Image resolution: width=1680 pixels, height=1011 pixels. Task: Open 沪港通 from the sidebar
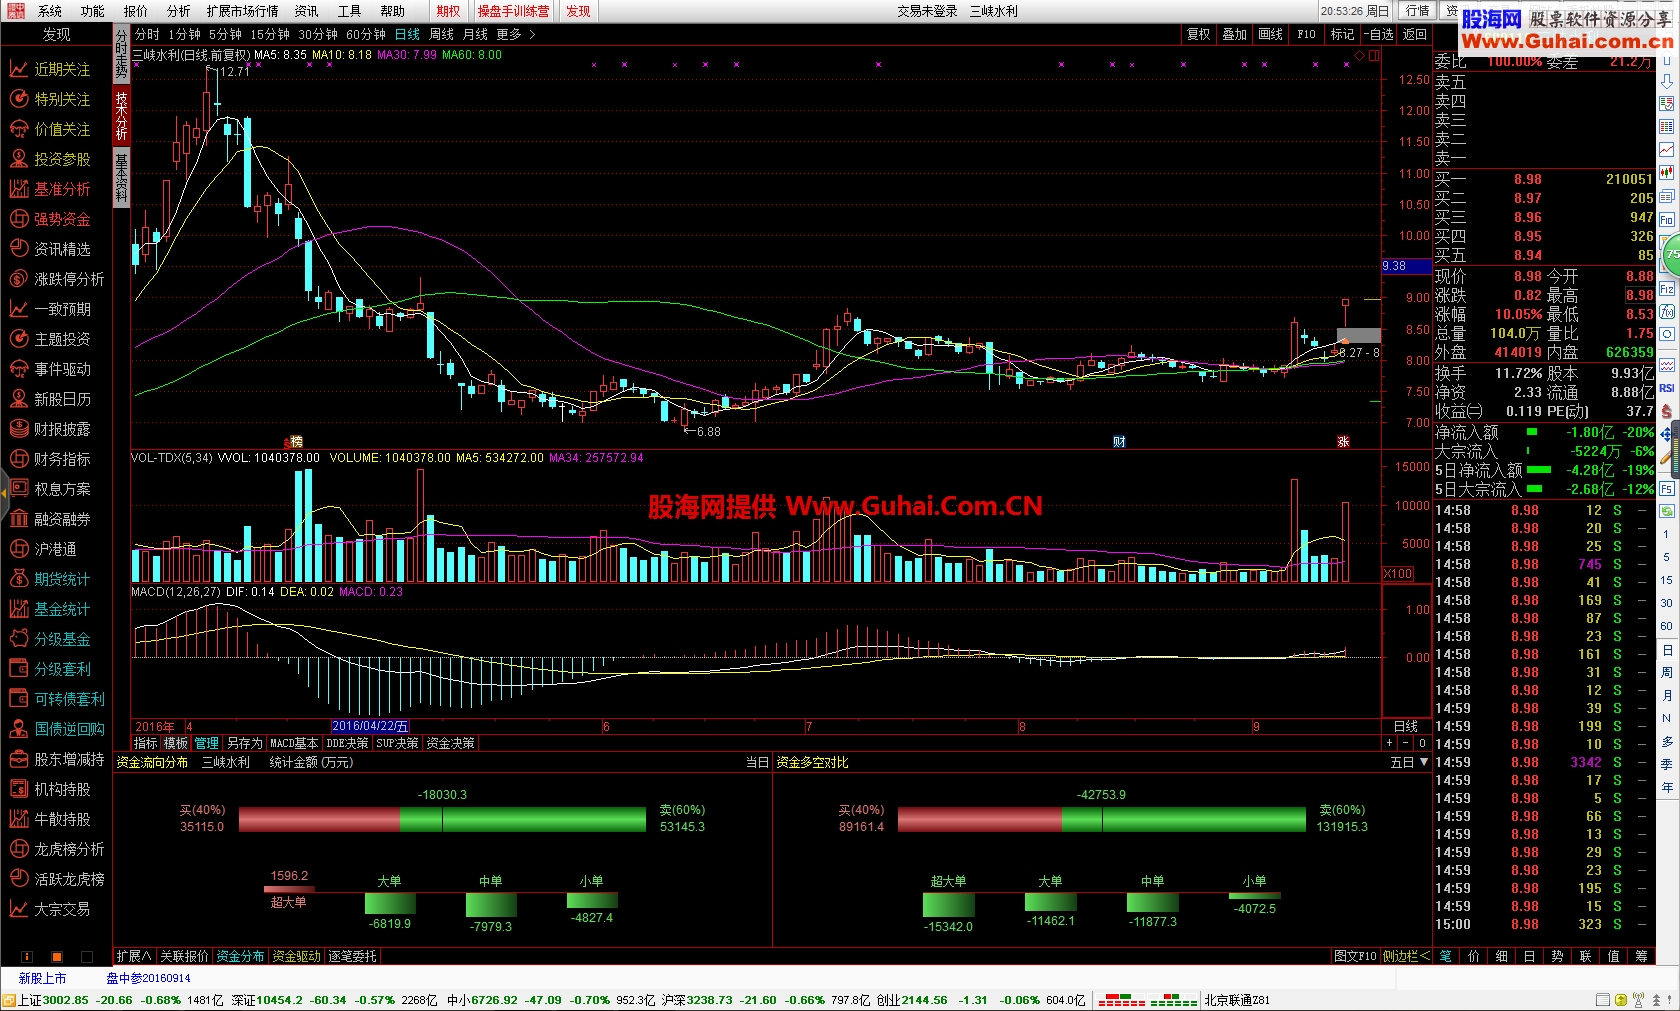54,549
